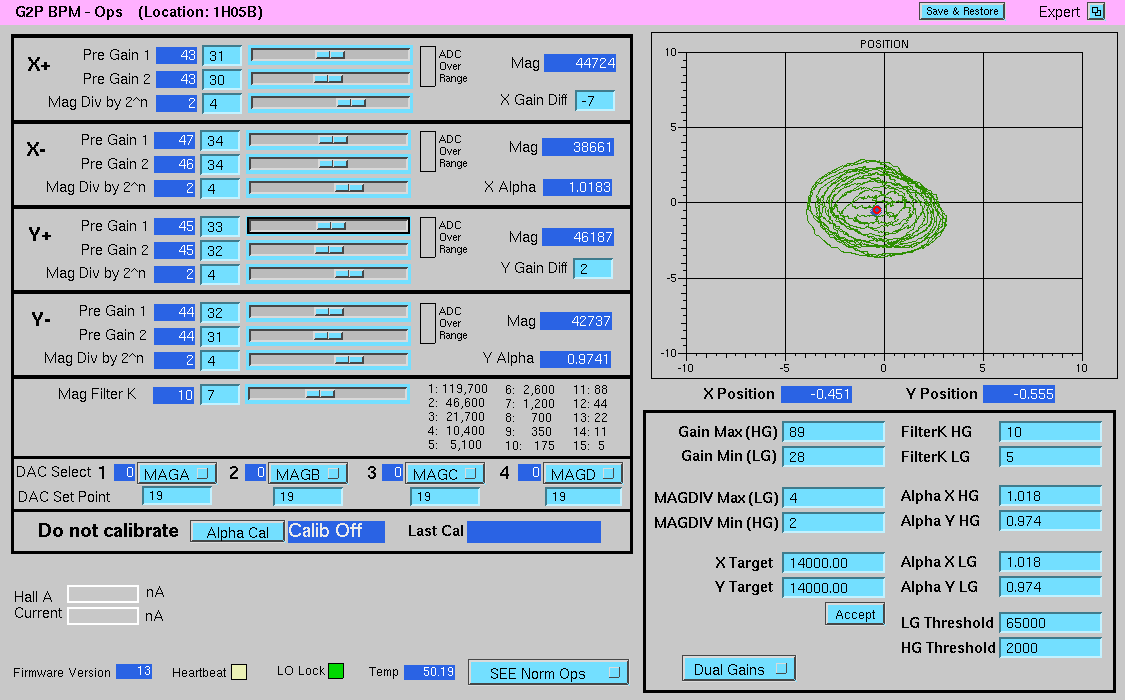The width and height of the screenshot is (1125, 700).
Task: Select the Y Alpha value 0.9741
Action: click(x=575, y=359)
